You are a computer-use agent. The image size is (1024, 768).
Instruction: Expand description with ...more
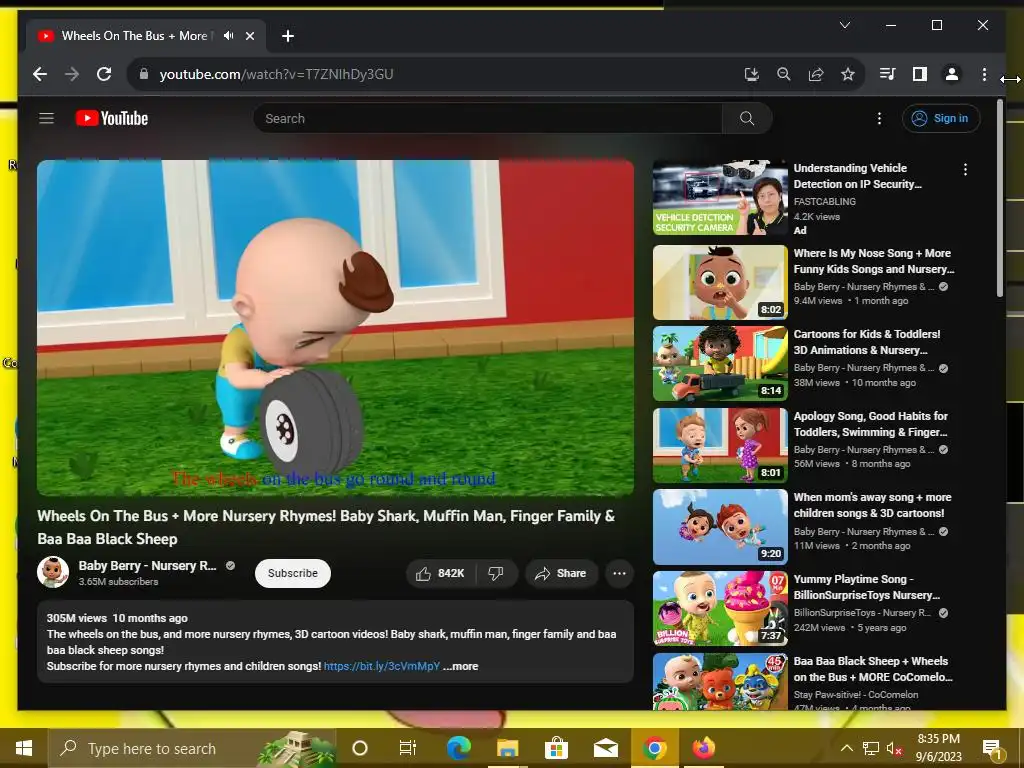[x=460, y=666]
